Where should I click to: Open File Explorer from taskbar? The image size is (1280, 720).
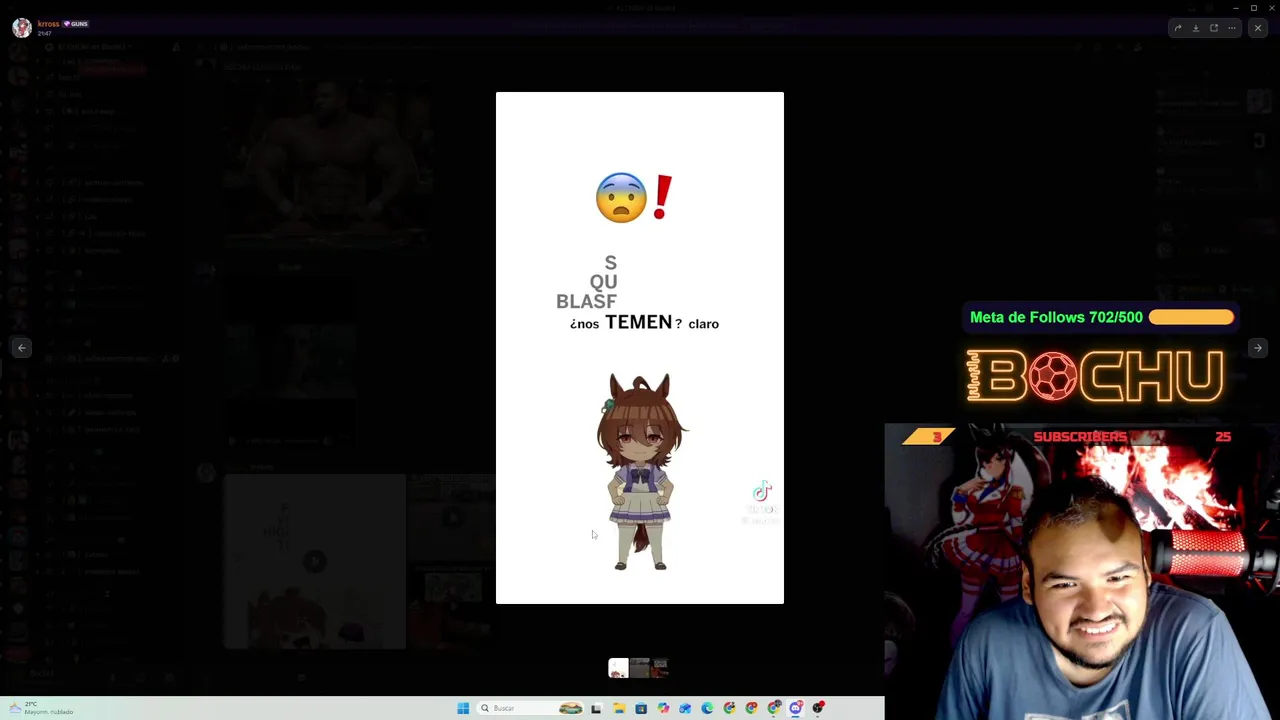click(x=619, y=708)
